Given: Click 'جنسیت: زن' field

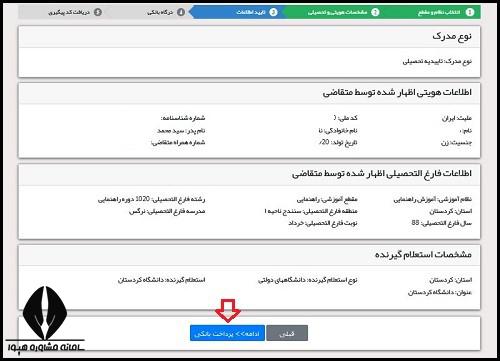Looking at the screenshot, I should (x=456, y=143).
